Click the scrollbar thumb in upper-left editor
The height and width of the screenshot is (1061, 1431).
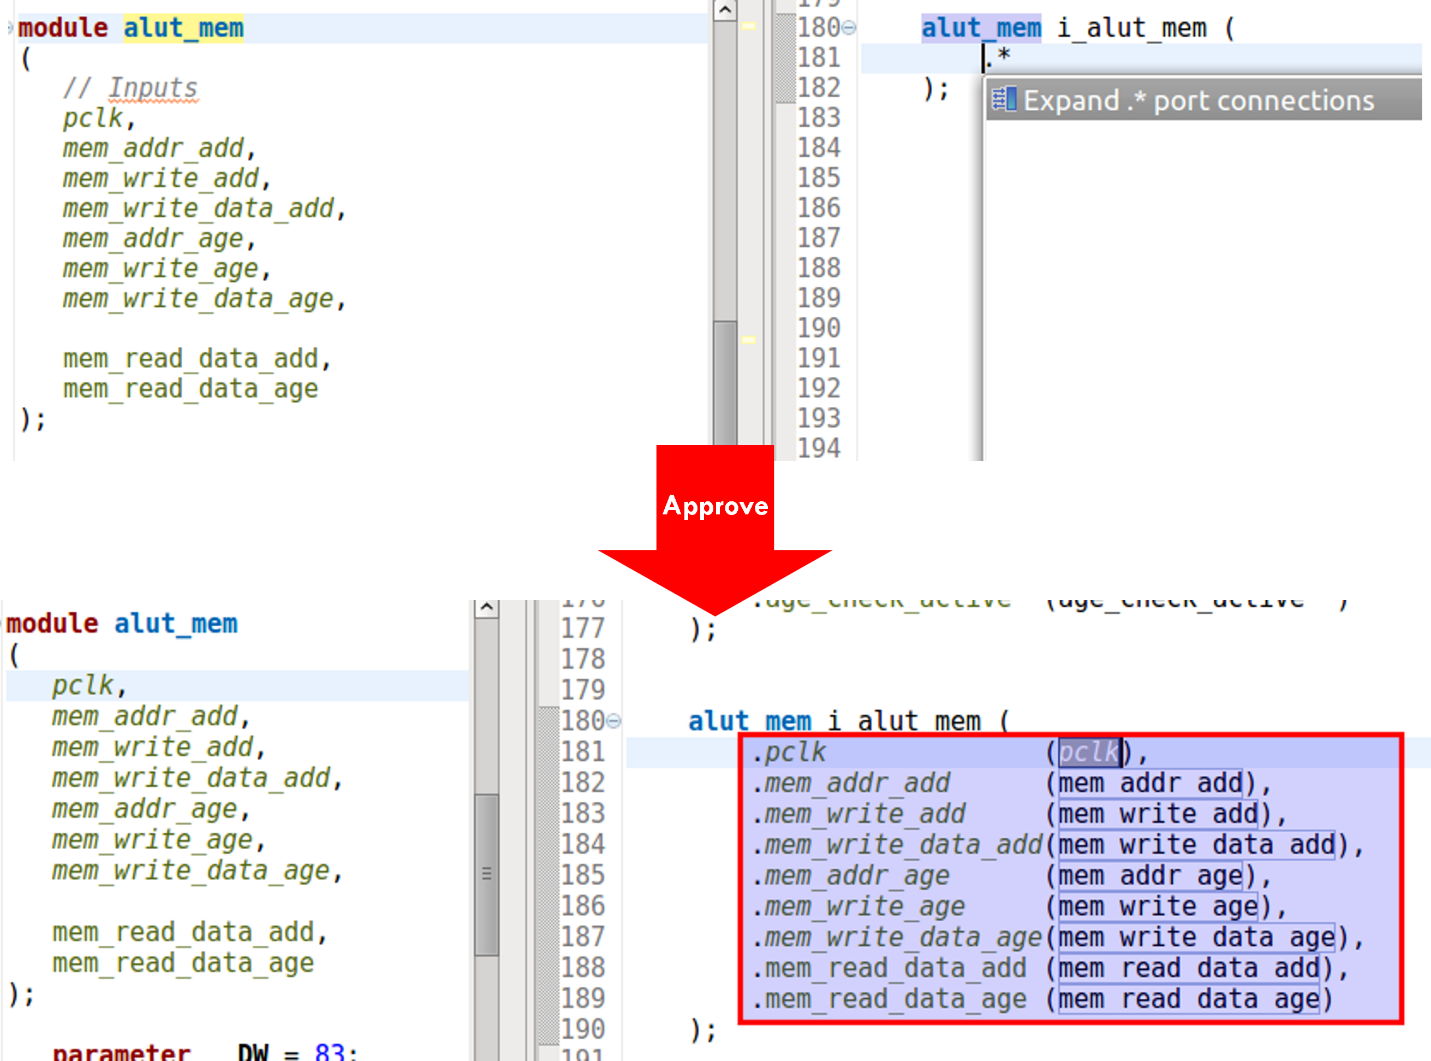725,380
